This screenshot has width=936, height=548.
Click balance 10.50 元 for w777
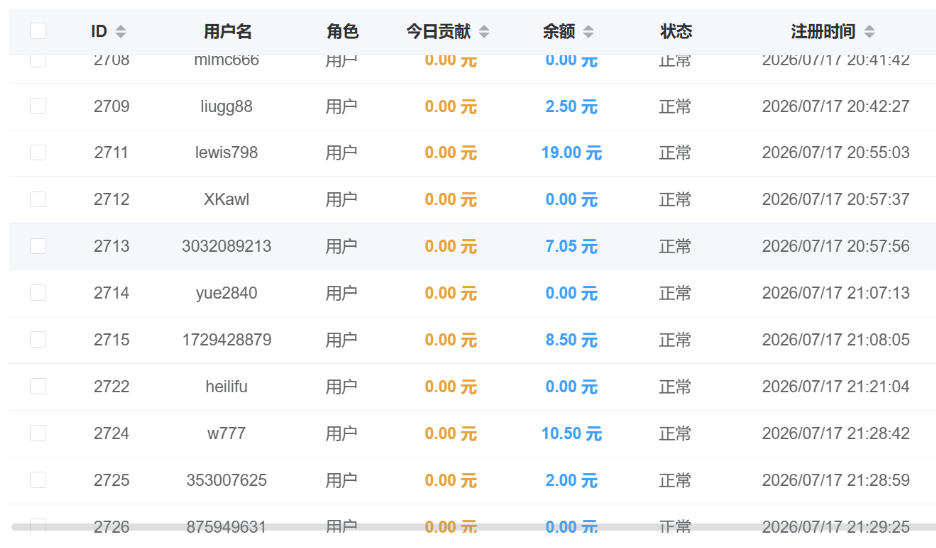point(571,433)
